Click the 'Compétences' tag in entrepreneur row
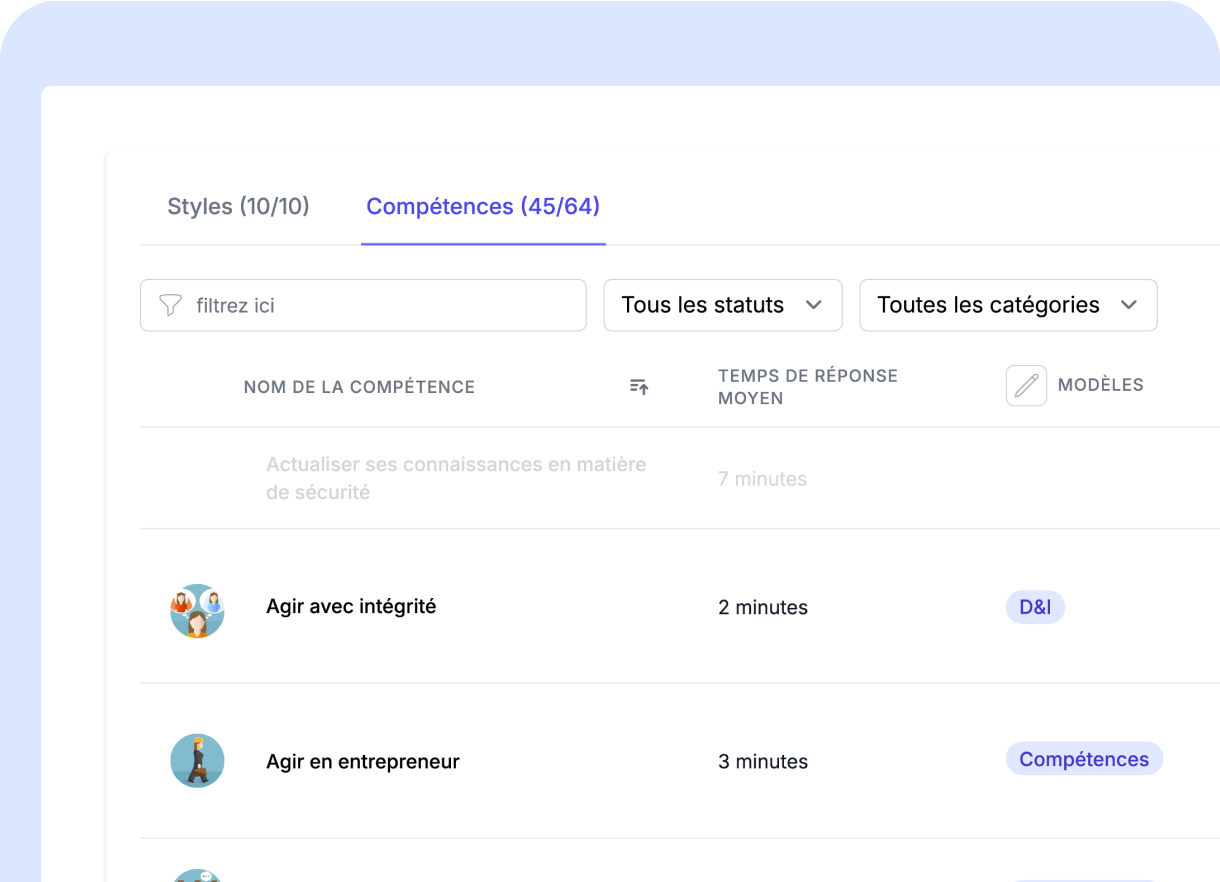 (x=1084, y=759)
